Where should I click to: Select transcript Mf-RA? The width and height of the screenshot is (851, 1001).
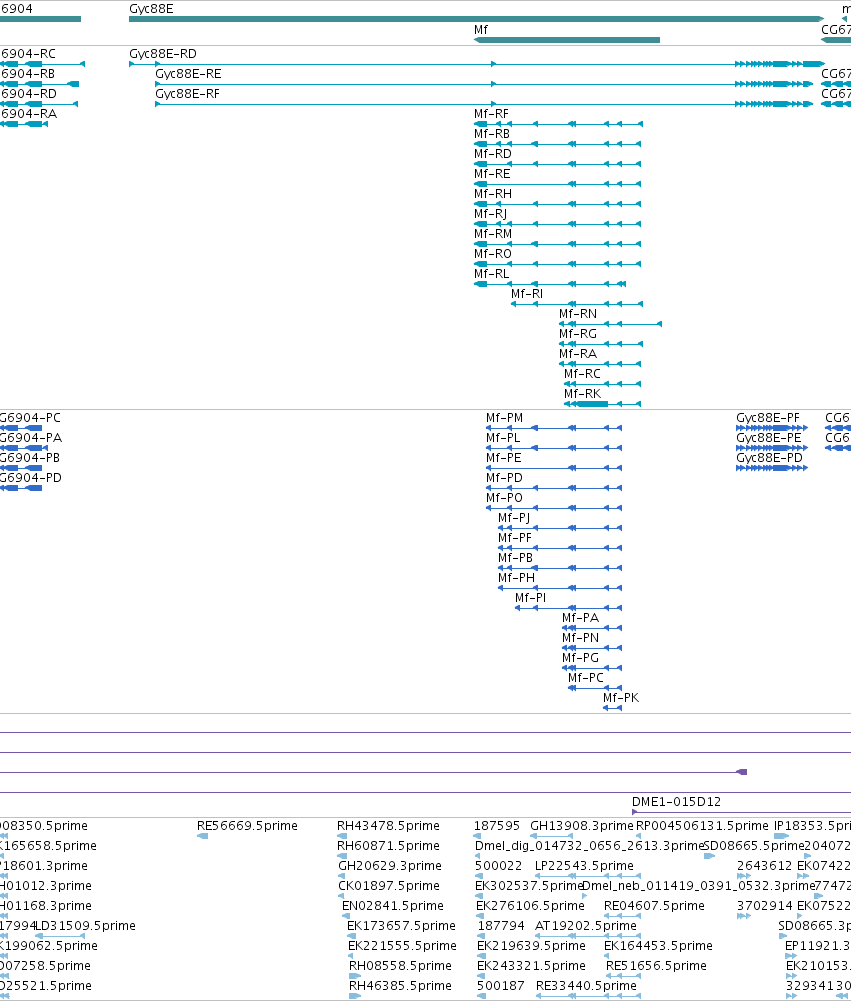578,354
